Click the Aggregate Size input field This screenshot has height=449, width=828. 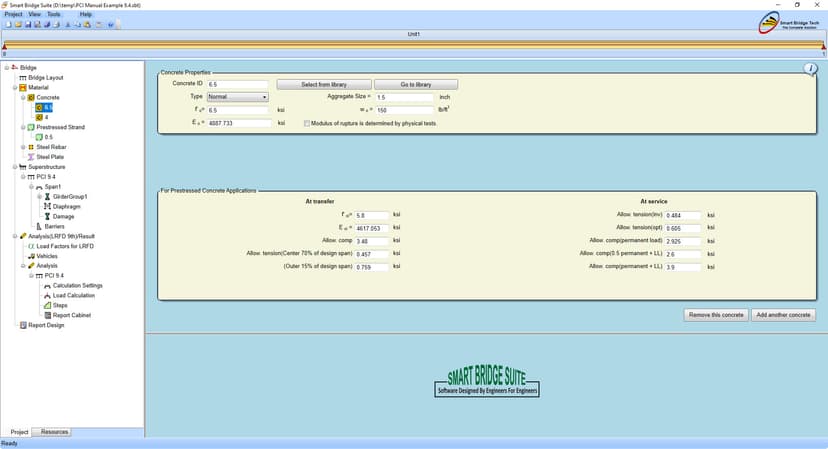click(404, 97)
